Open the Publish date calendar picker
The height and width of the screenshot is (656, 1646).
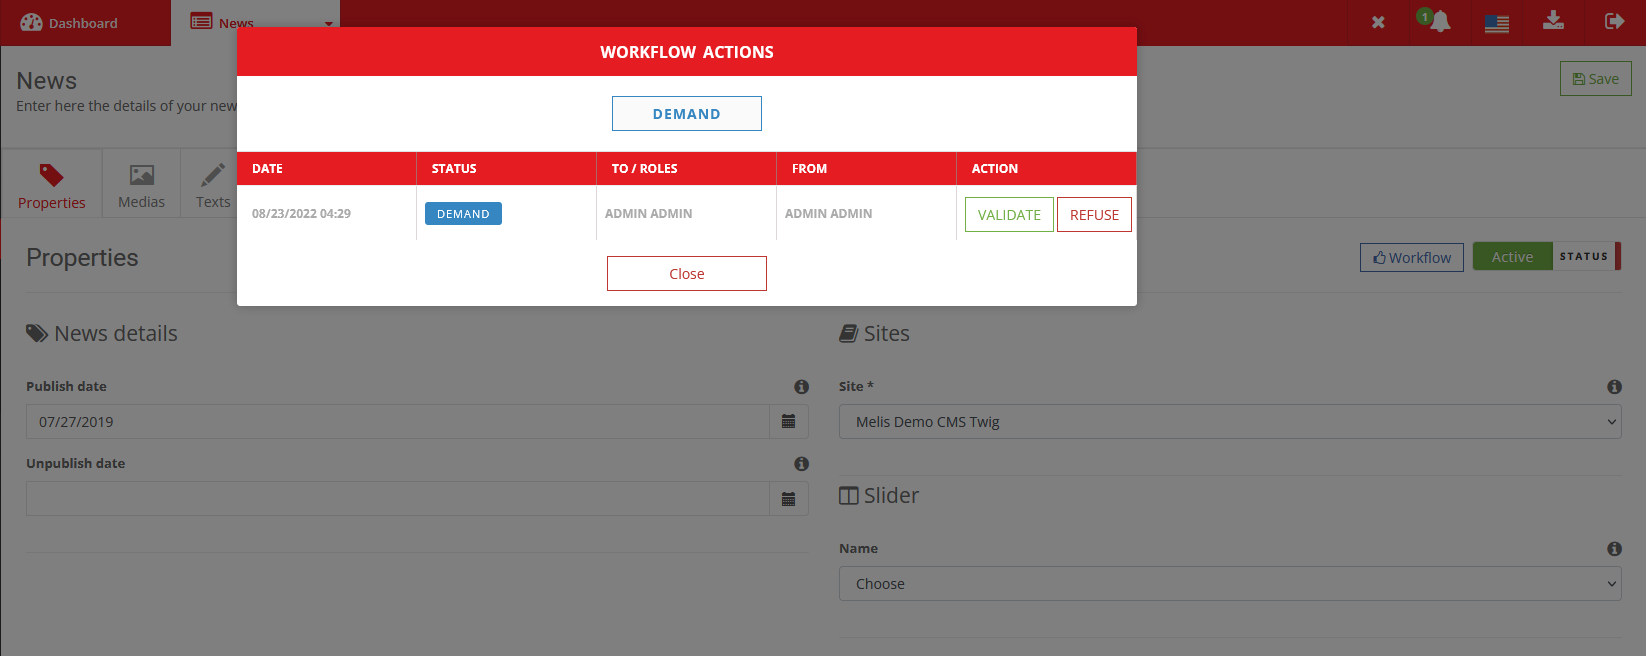click(x=788, y=422)
